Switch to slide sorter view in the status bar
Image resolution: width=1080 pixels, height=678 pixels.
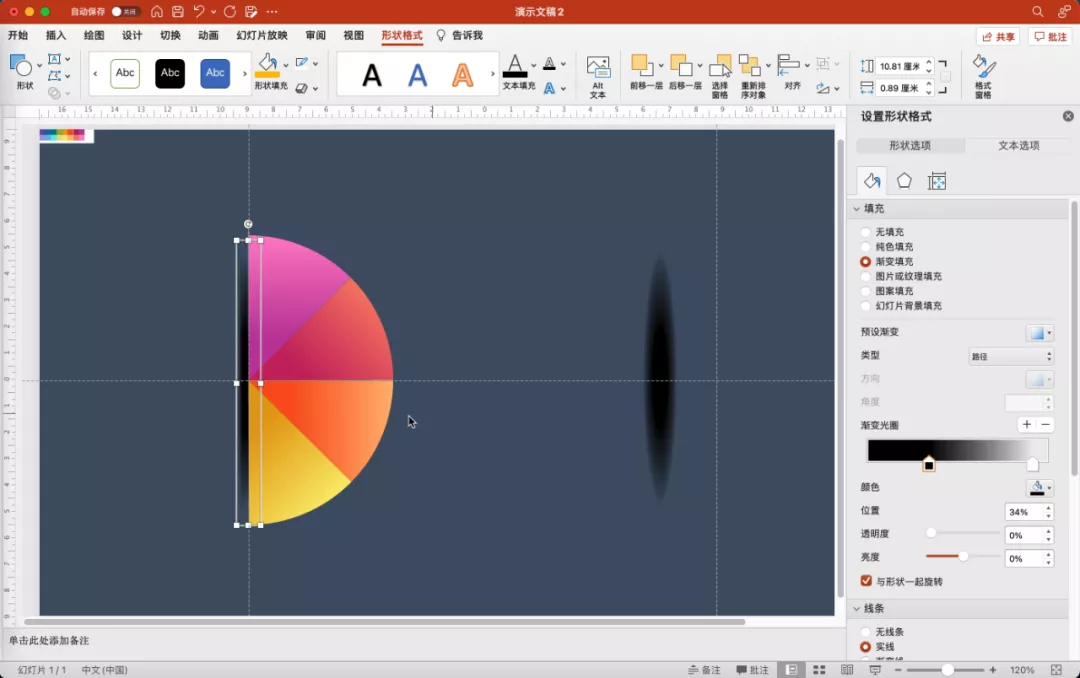(x=819, y=670)
